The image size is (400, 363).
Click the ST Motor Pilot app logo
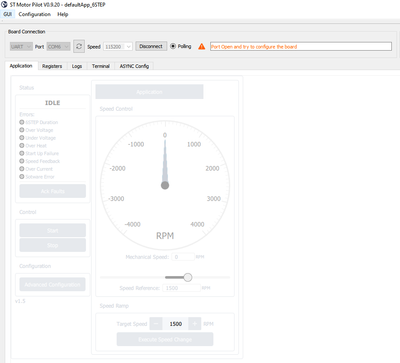(4, 5)
